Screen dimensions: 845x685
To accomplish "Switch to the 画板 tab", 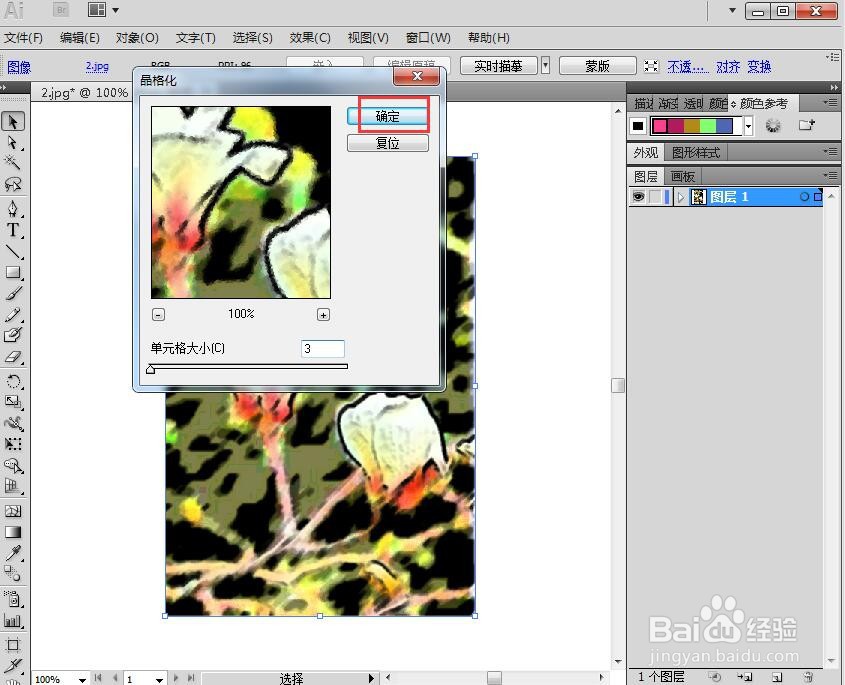I will click(x=683, y=176).
